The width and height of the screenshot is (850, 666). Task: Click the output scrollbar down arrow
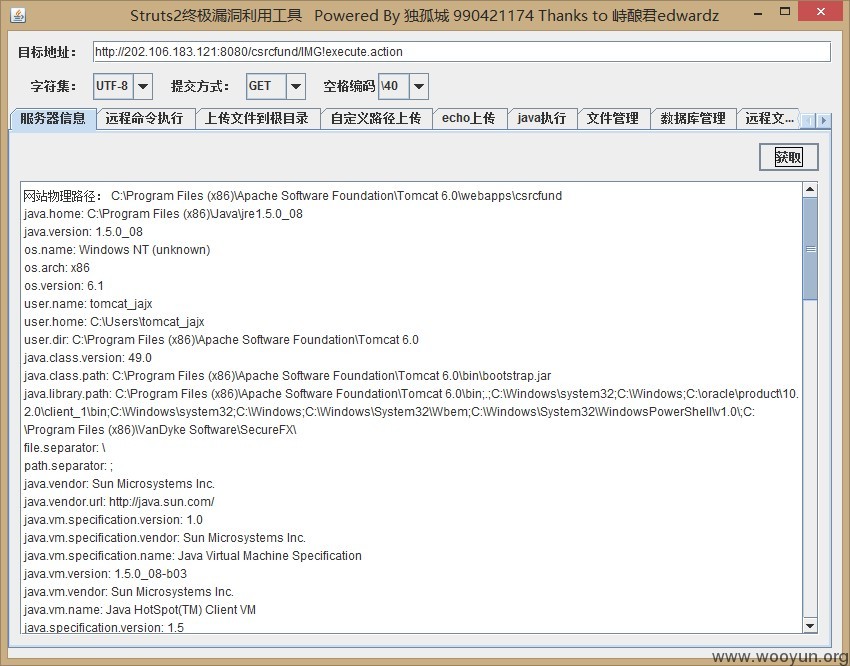pos(810,626)
